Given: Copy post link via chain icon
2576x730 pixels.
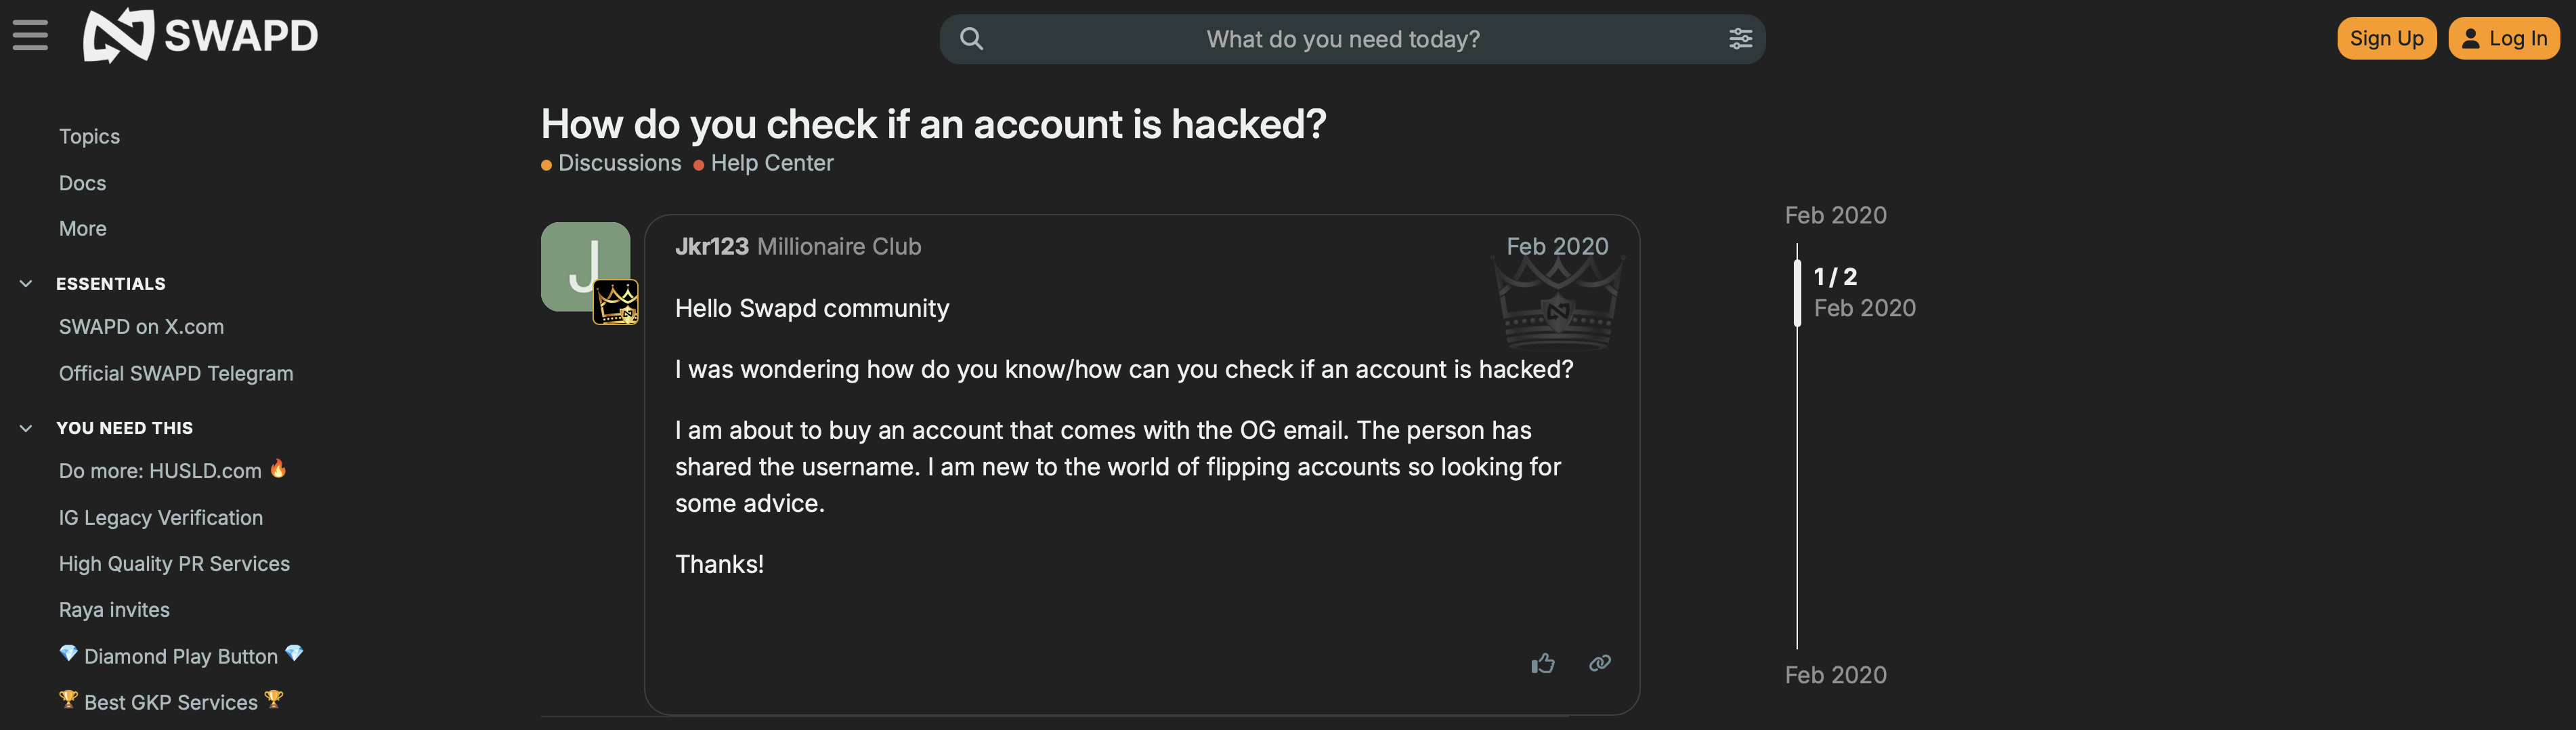Looking at the screenshot, I should click(x=1600, y=663).
